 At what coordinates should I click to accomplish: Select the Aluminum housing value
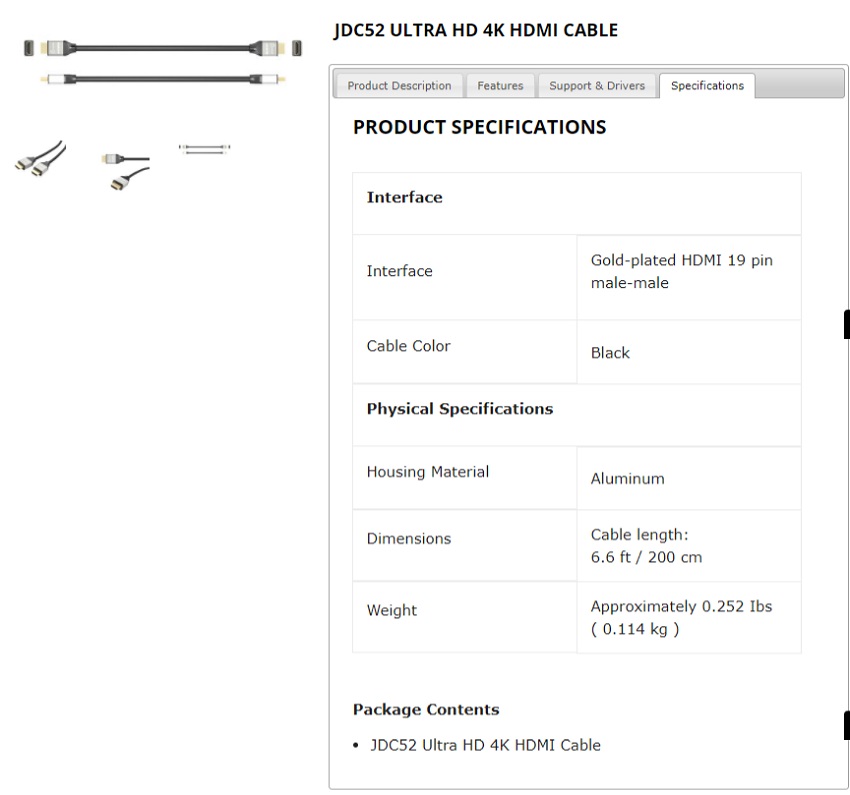[627, 479]
